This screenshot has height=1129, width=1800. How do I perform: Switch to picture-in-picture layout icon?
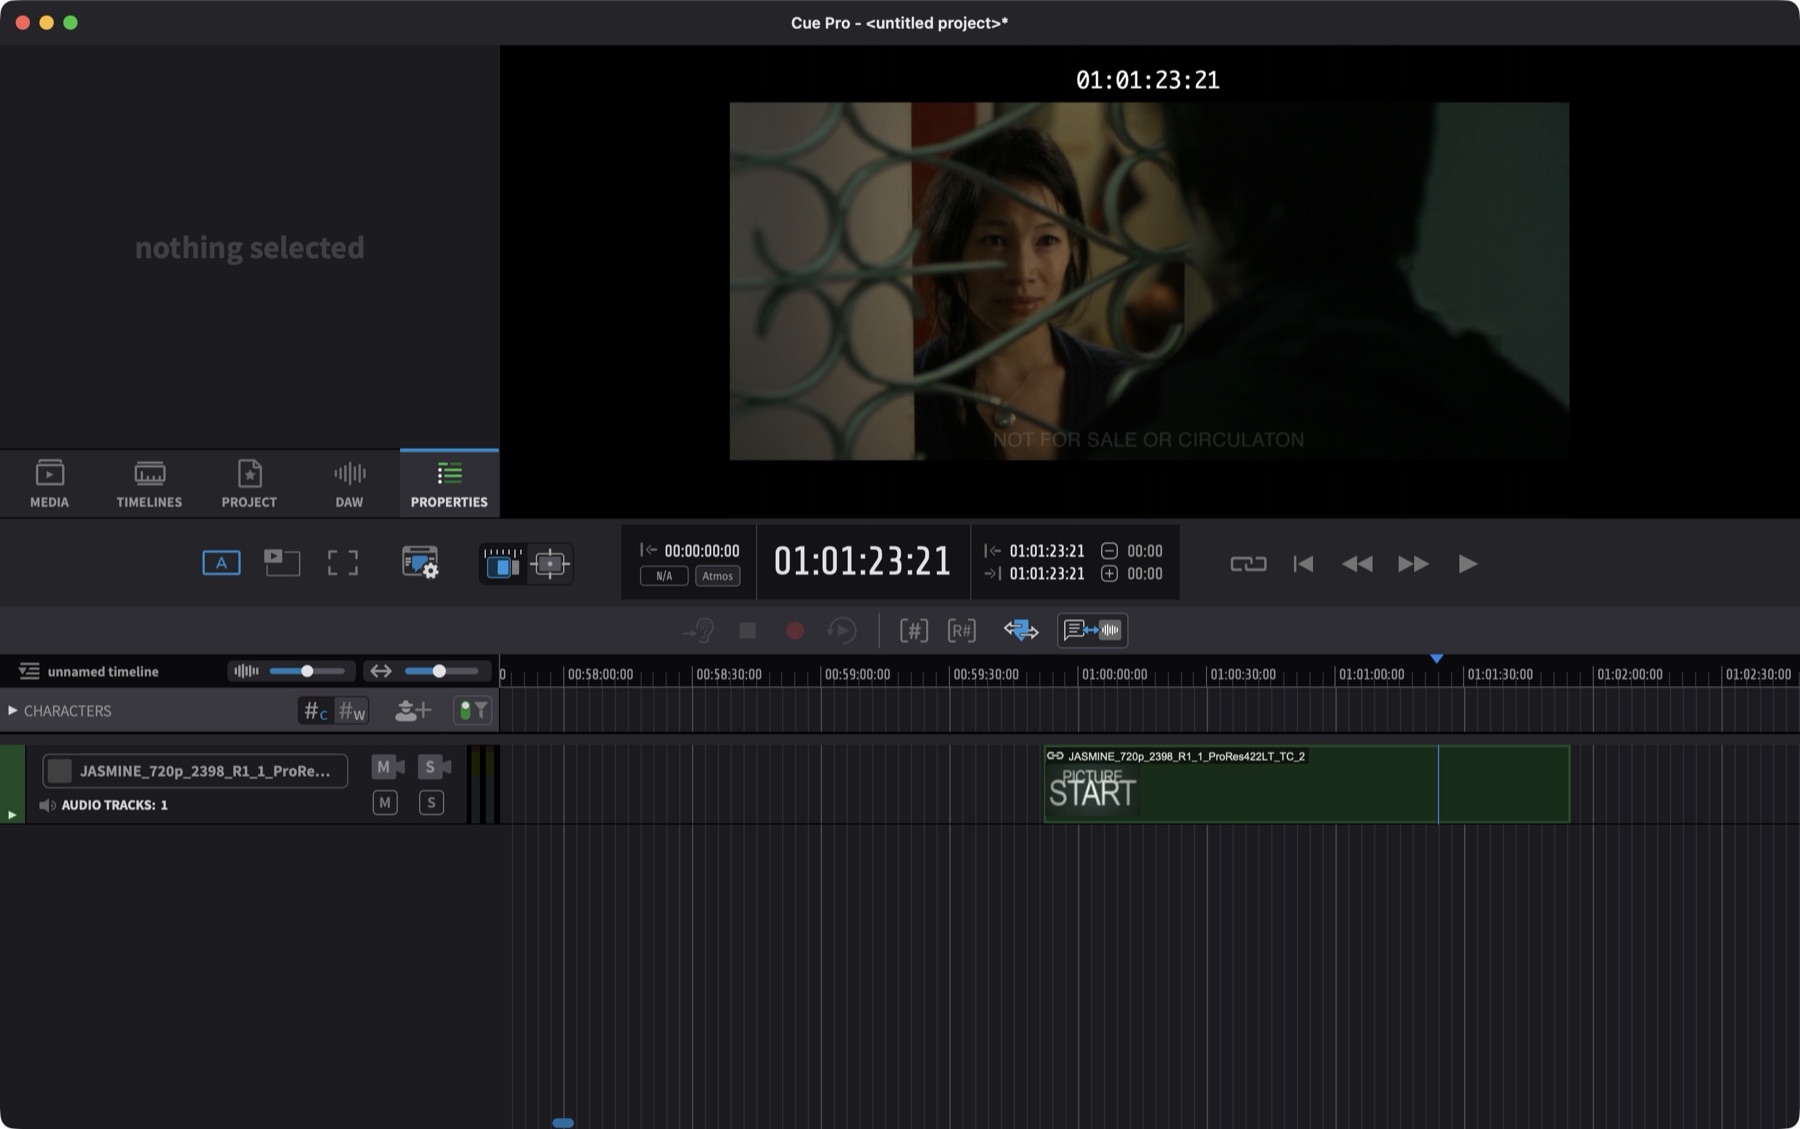coord(282,563)
